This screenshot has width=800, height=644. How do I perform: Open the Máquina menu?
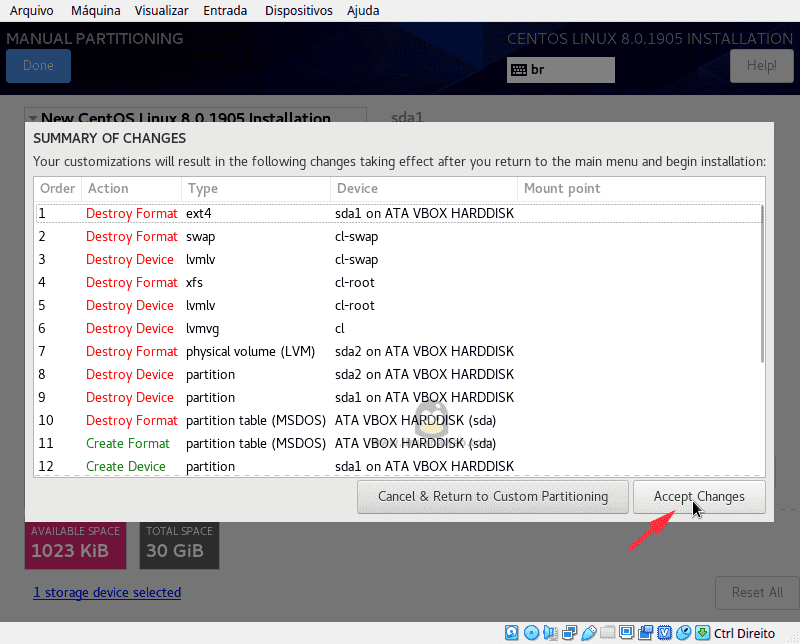pyautogui.click(x=95, y=10)
